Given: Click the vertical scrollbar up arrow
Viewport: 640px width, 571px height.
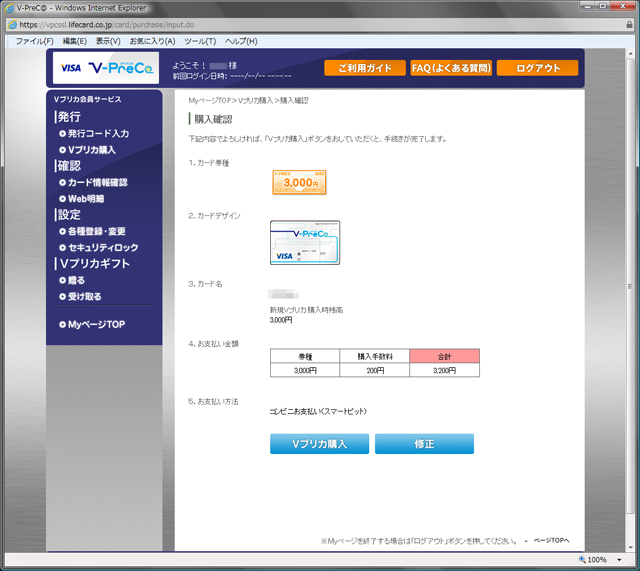Looking at the screenshot, I should pos(631,53).
